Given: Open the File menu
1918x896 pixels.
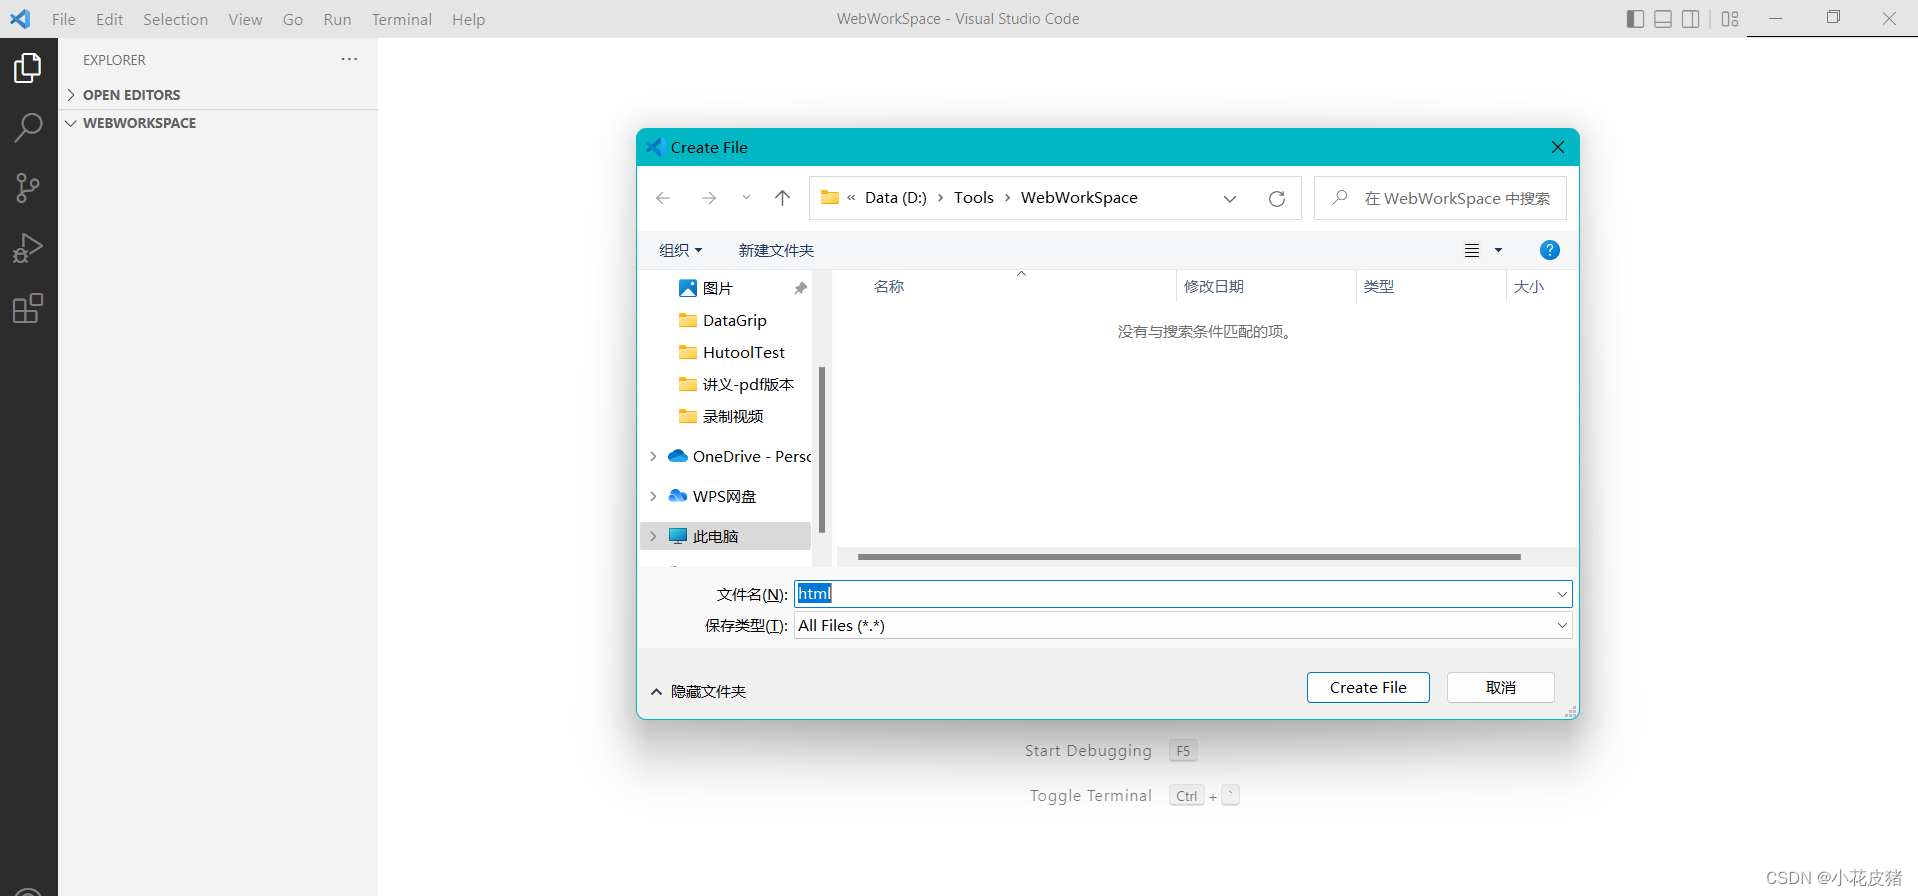Looking at the screenshot, I should 64,19.
